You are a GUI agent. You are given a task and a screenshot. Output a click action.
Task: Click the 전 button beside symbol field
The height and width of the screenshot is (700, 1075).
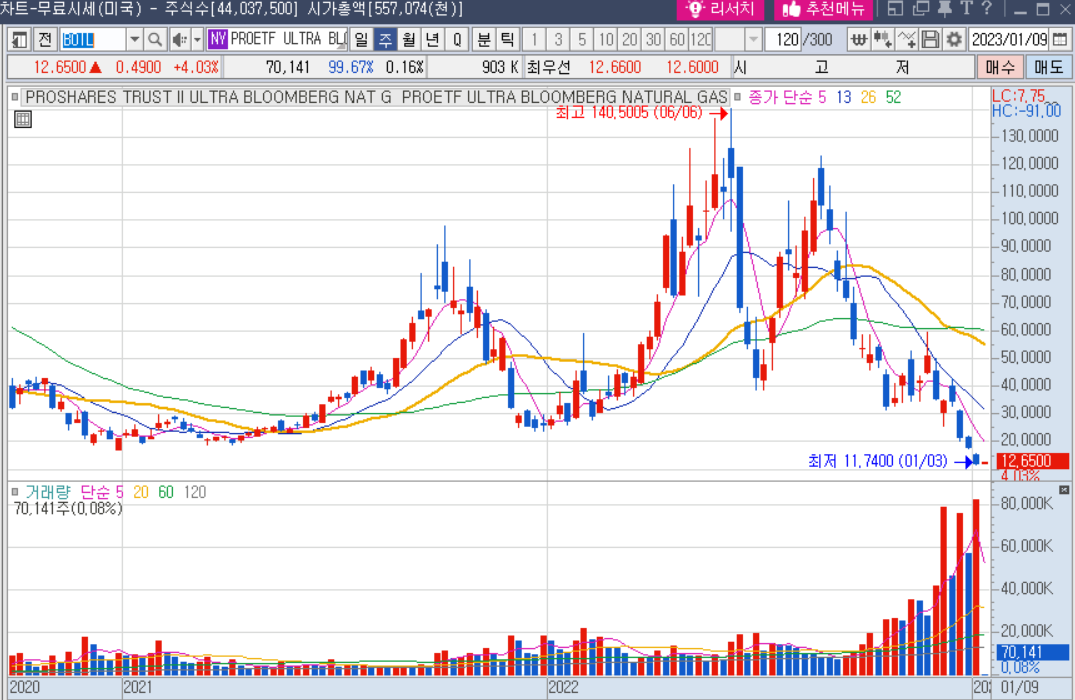click(x=45, y=40)
